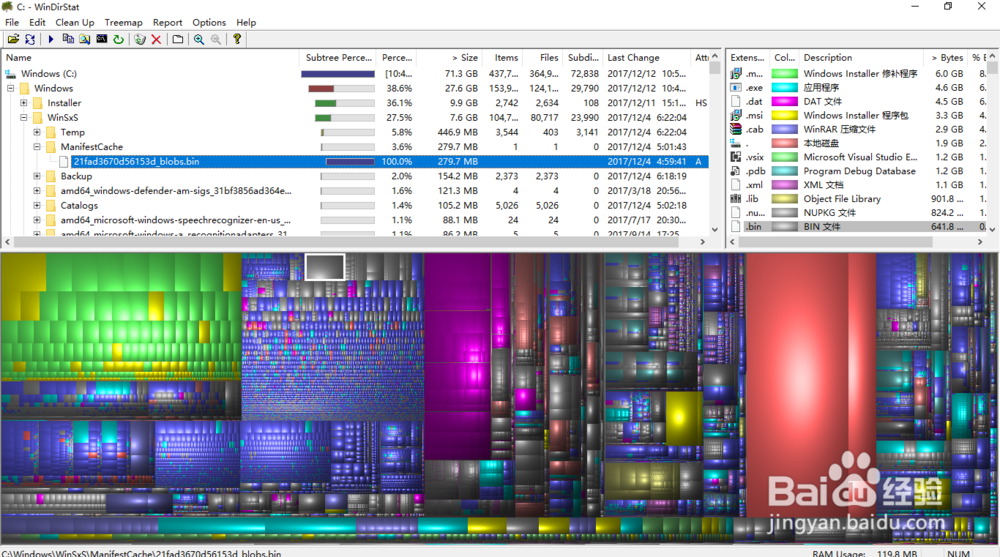Select the Catalogs folder row

pyautogui.click(x=356, y=205)
